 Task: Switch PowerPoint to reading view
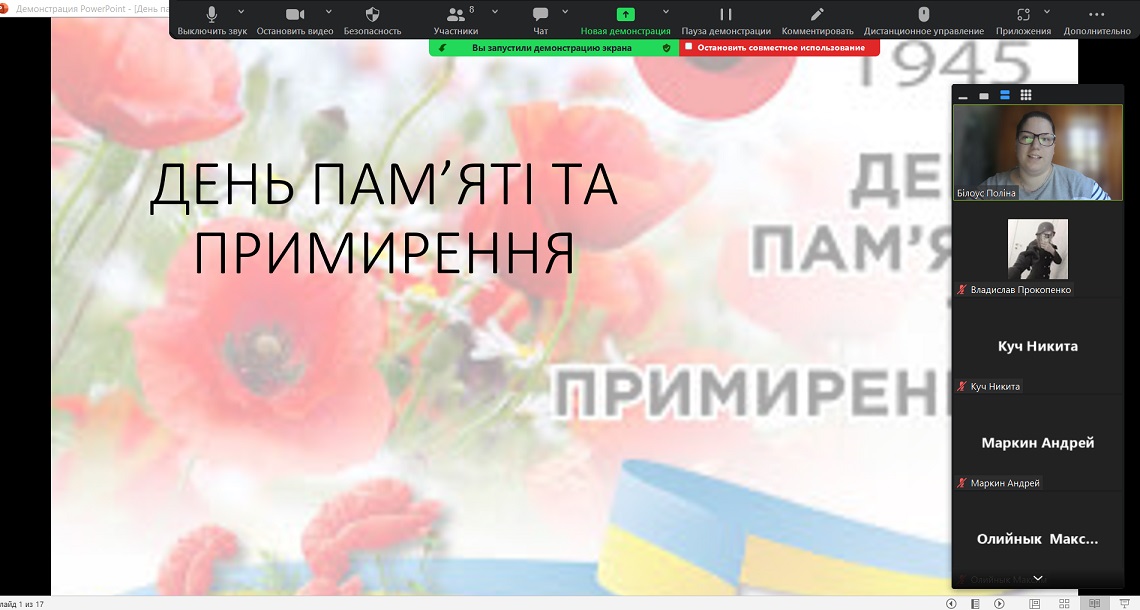1094,603
